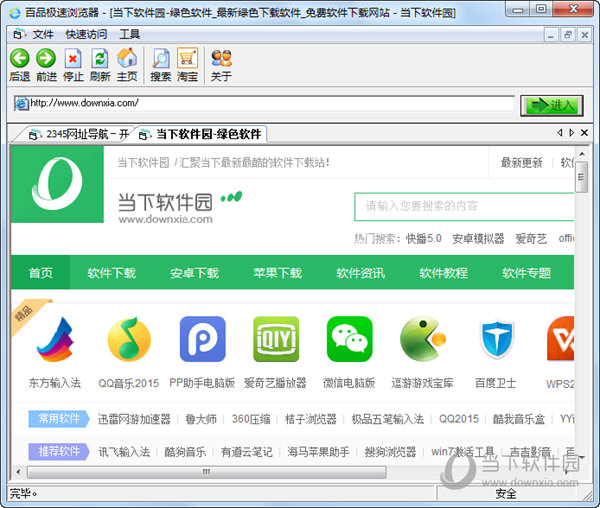Click the Forward (前进) arrow icon
The width and height of the screenshot is (600, 508).
coord(46,59)
